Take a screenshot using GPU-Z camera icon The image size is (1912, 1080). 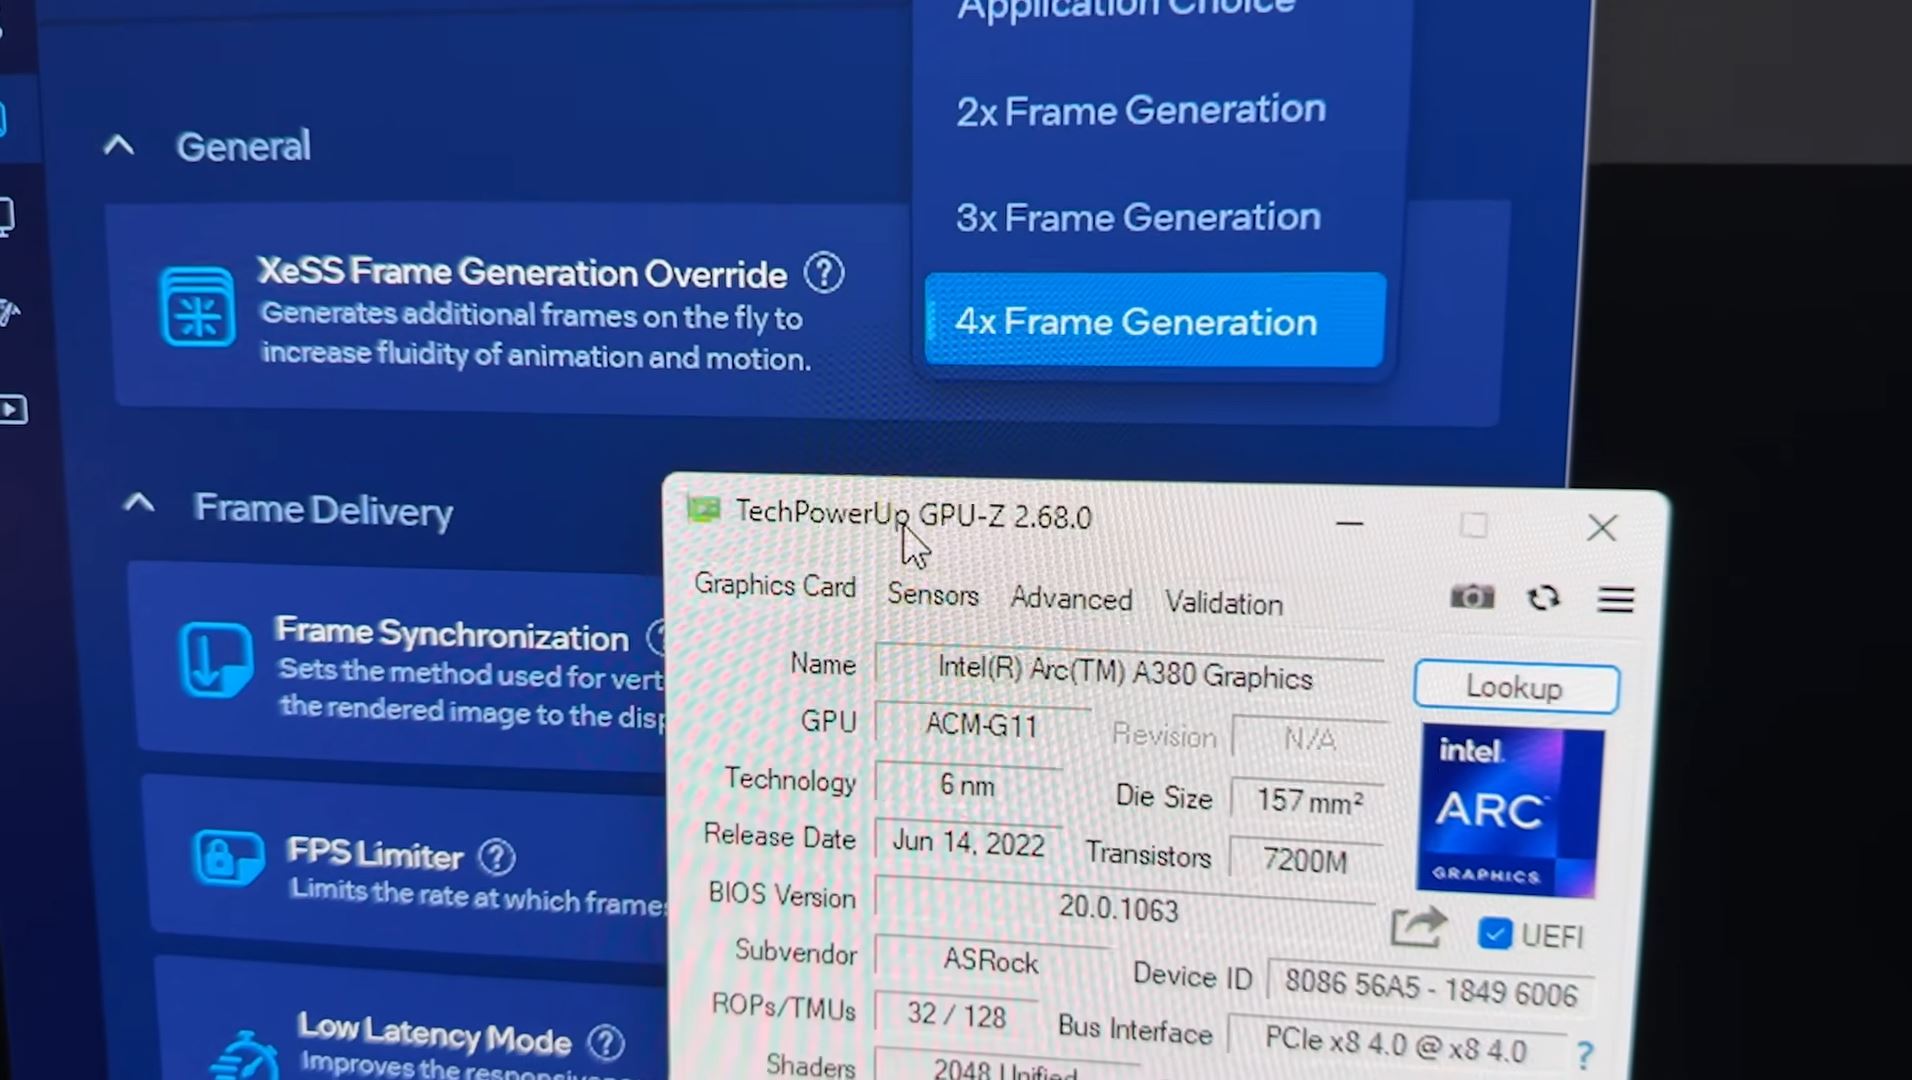point(1472,597)
